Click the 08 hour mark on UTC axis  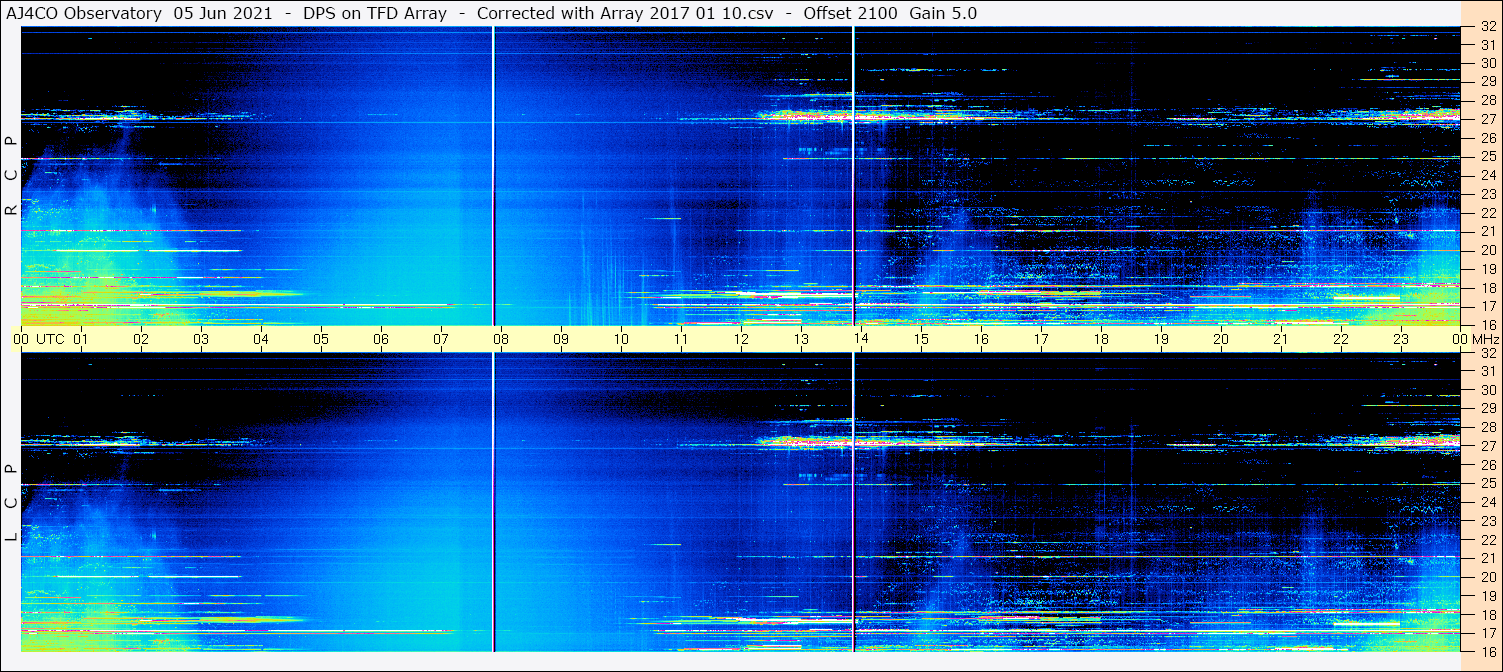click(x=501, y=339)
